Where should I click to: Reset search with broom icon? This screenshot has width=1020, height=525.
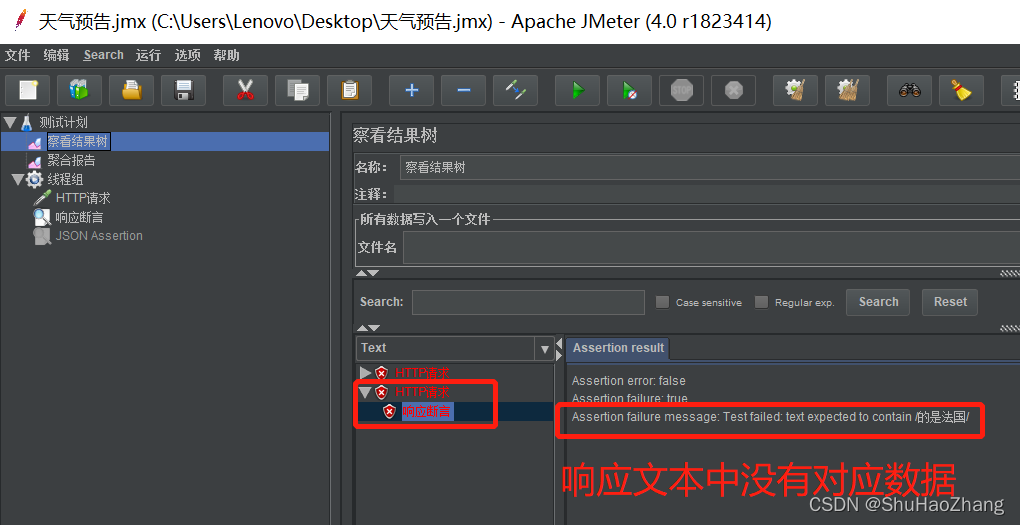[961, 90]
